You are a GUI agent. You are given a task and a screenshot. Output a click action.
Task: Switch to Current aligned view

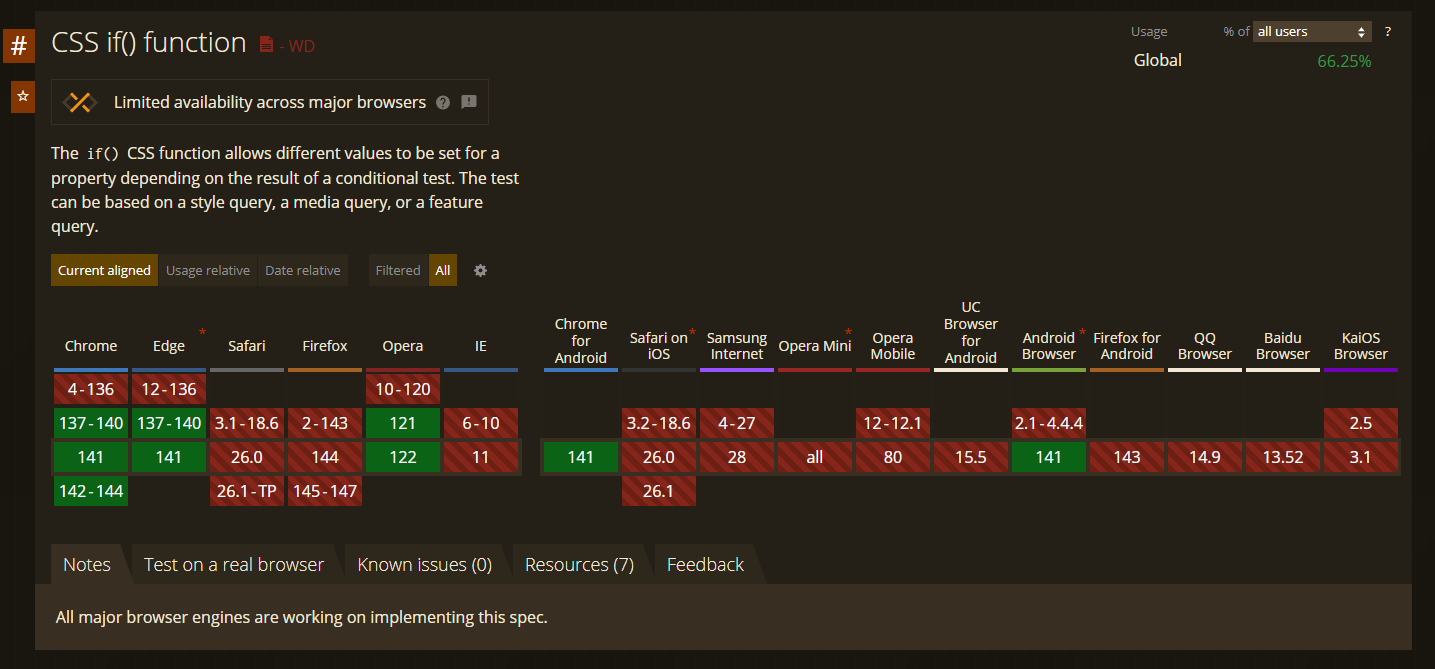(x=104, y=270)
